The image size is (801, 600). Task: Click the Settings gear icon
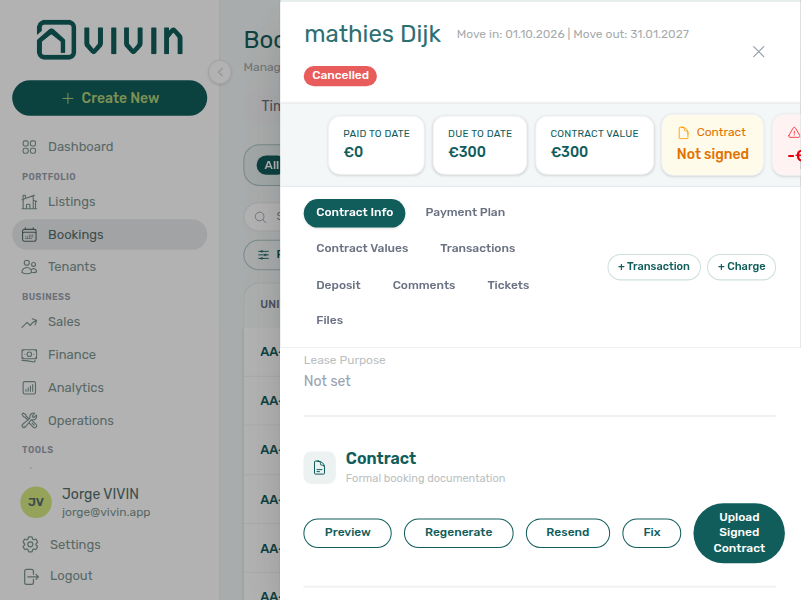tap(30, 544)
